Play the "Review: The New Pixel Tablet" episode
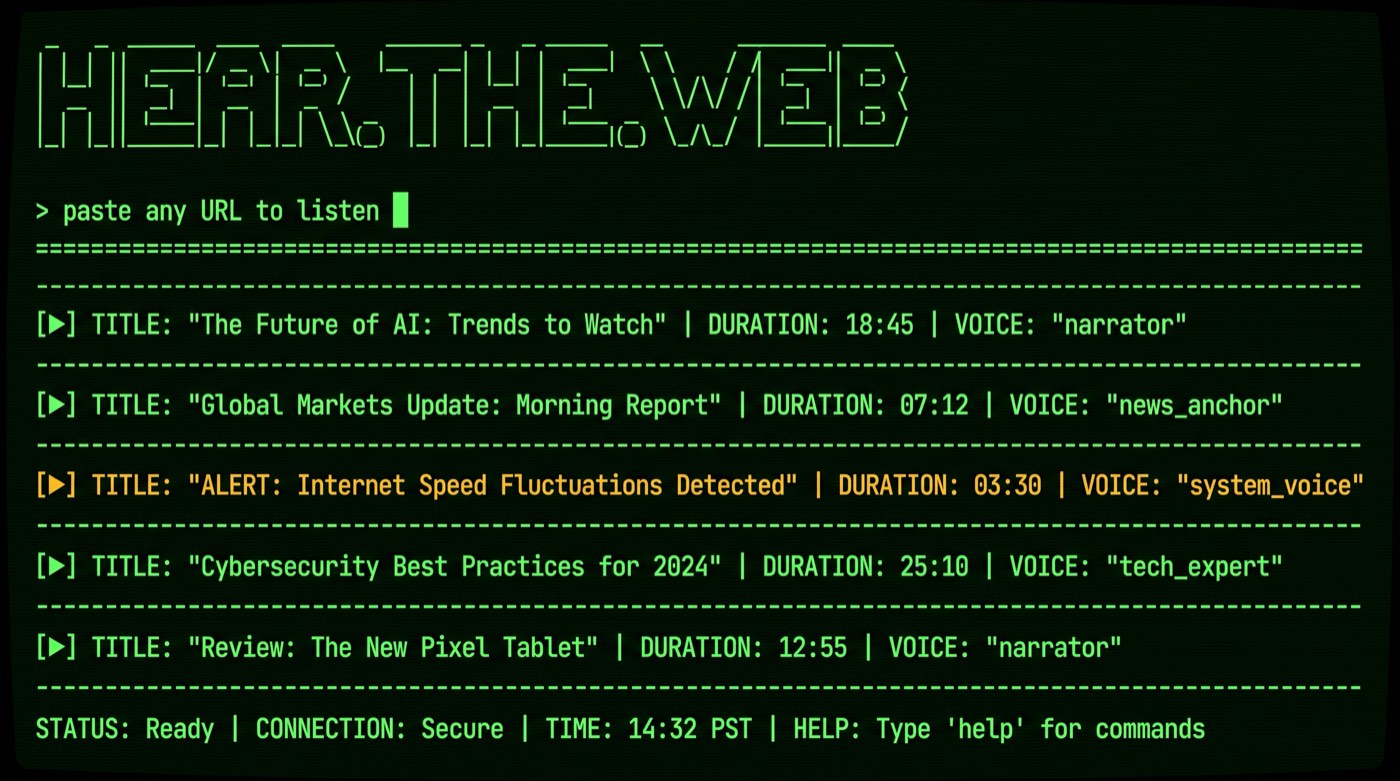 coord(57,647)
